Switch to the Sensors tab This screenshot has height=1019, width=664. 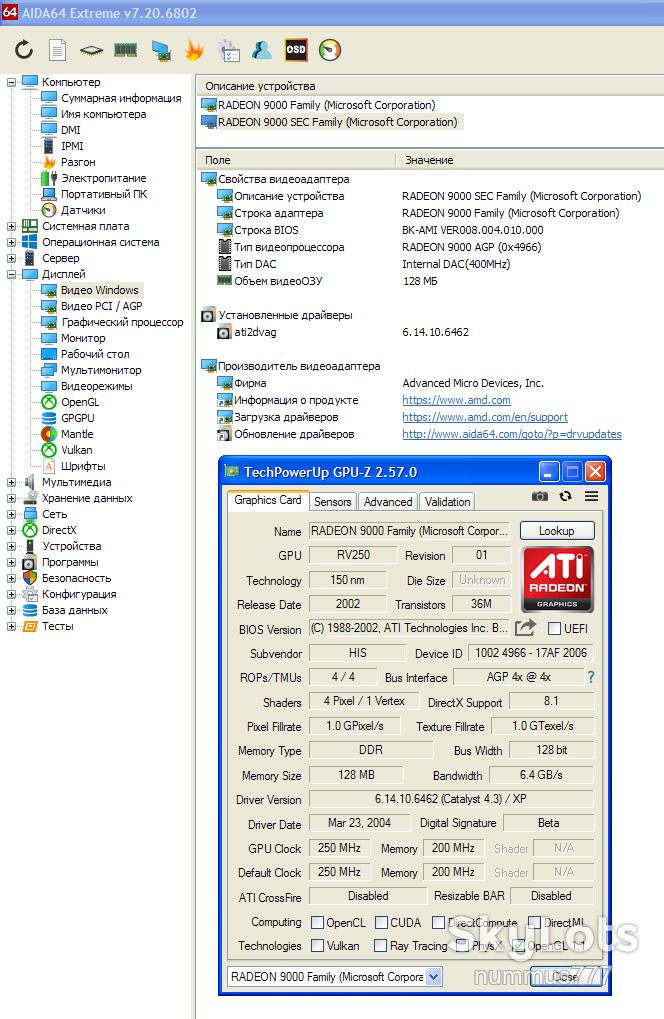click(332, 501)
